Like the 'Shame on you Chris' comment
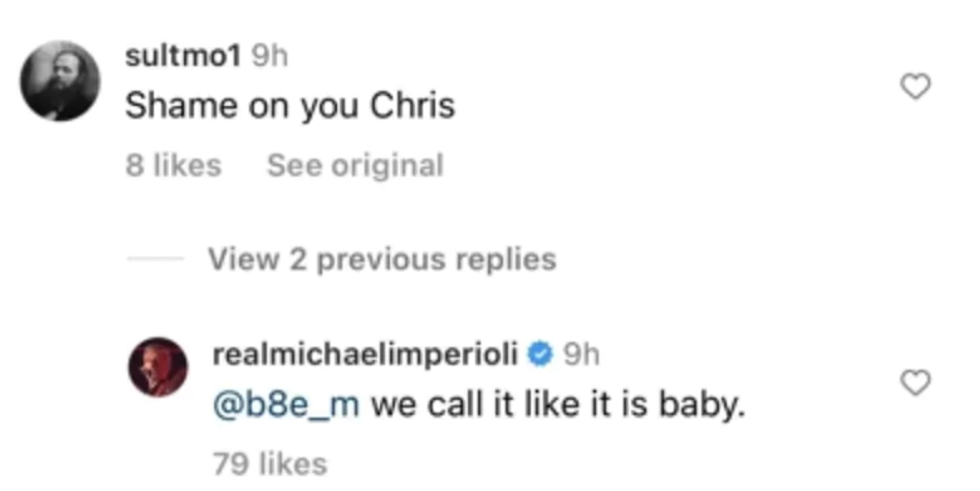Viewport: 980px width, 491px height. 915,89
